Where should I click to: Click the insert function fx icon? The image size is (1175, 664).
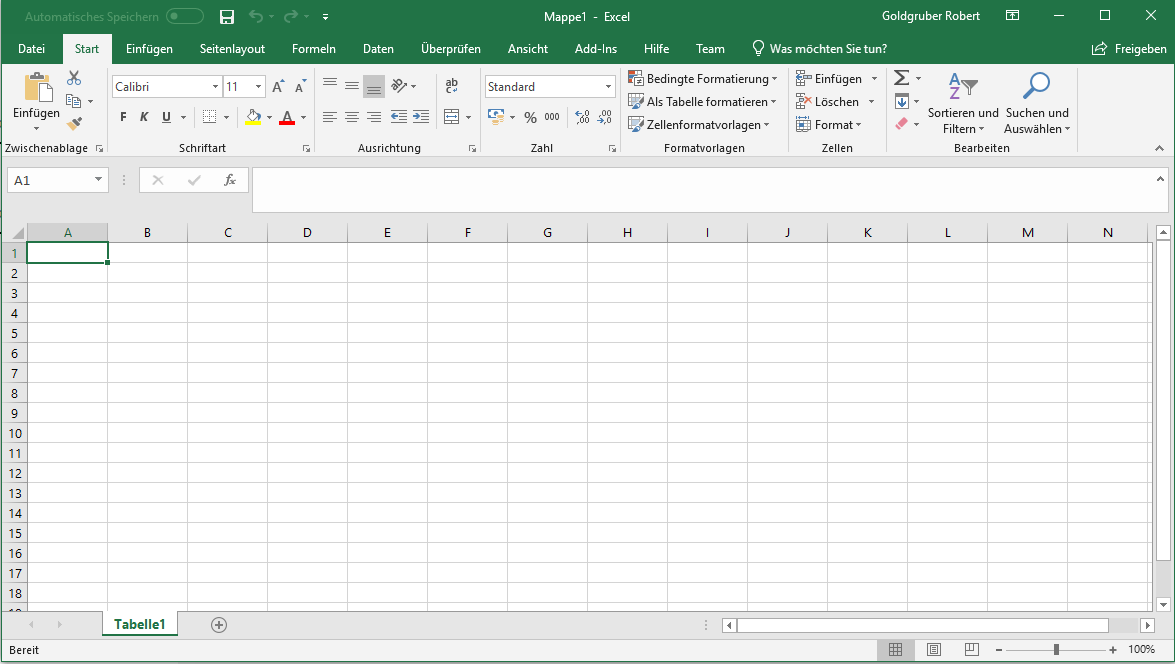pos(229,180)
